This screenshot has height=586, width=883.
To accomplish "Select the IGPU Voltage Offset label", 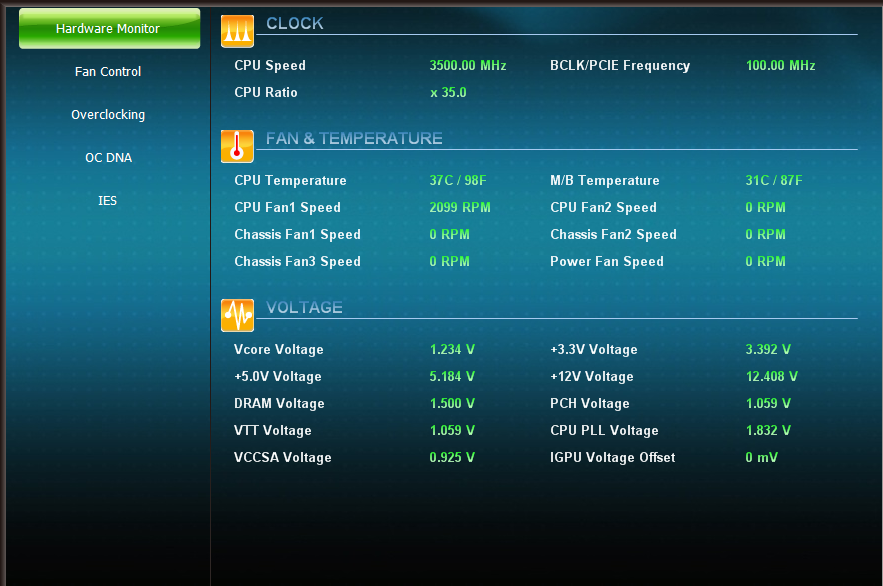I will point(613,458).
